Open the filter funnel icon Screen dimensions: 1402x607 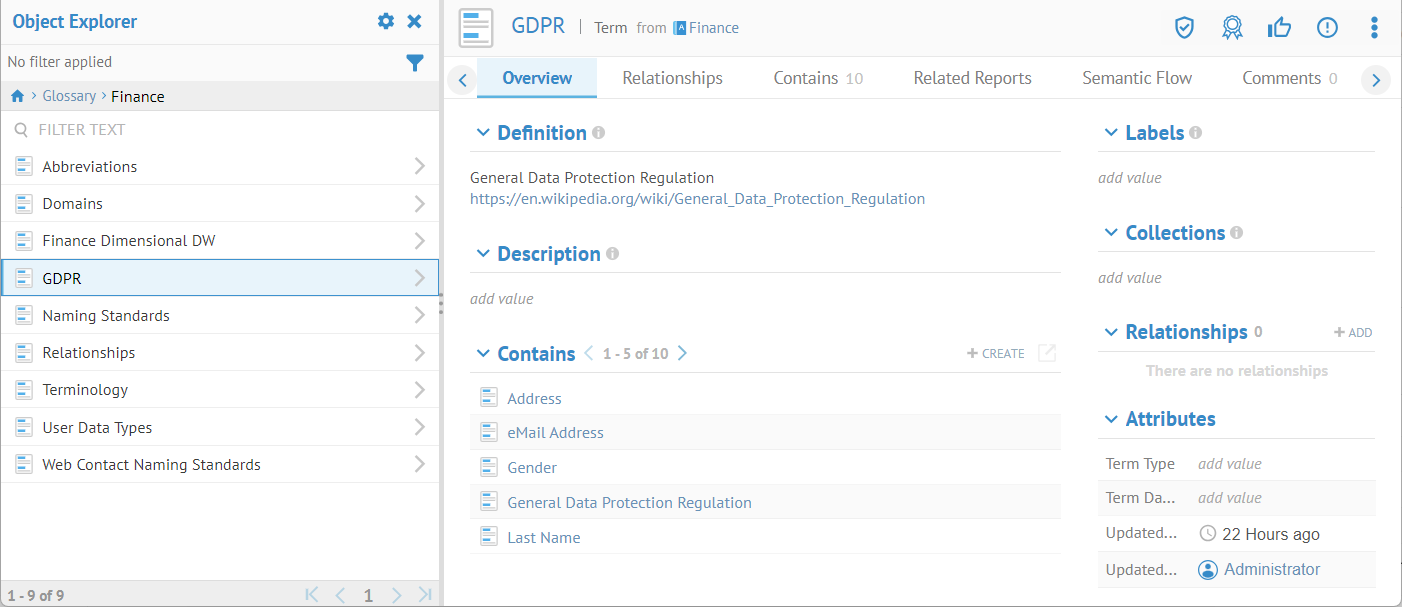click(x=415, y=63)
